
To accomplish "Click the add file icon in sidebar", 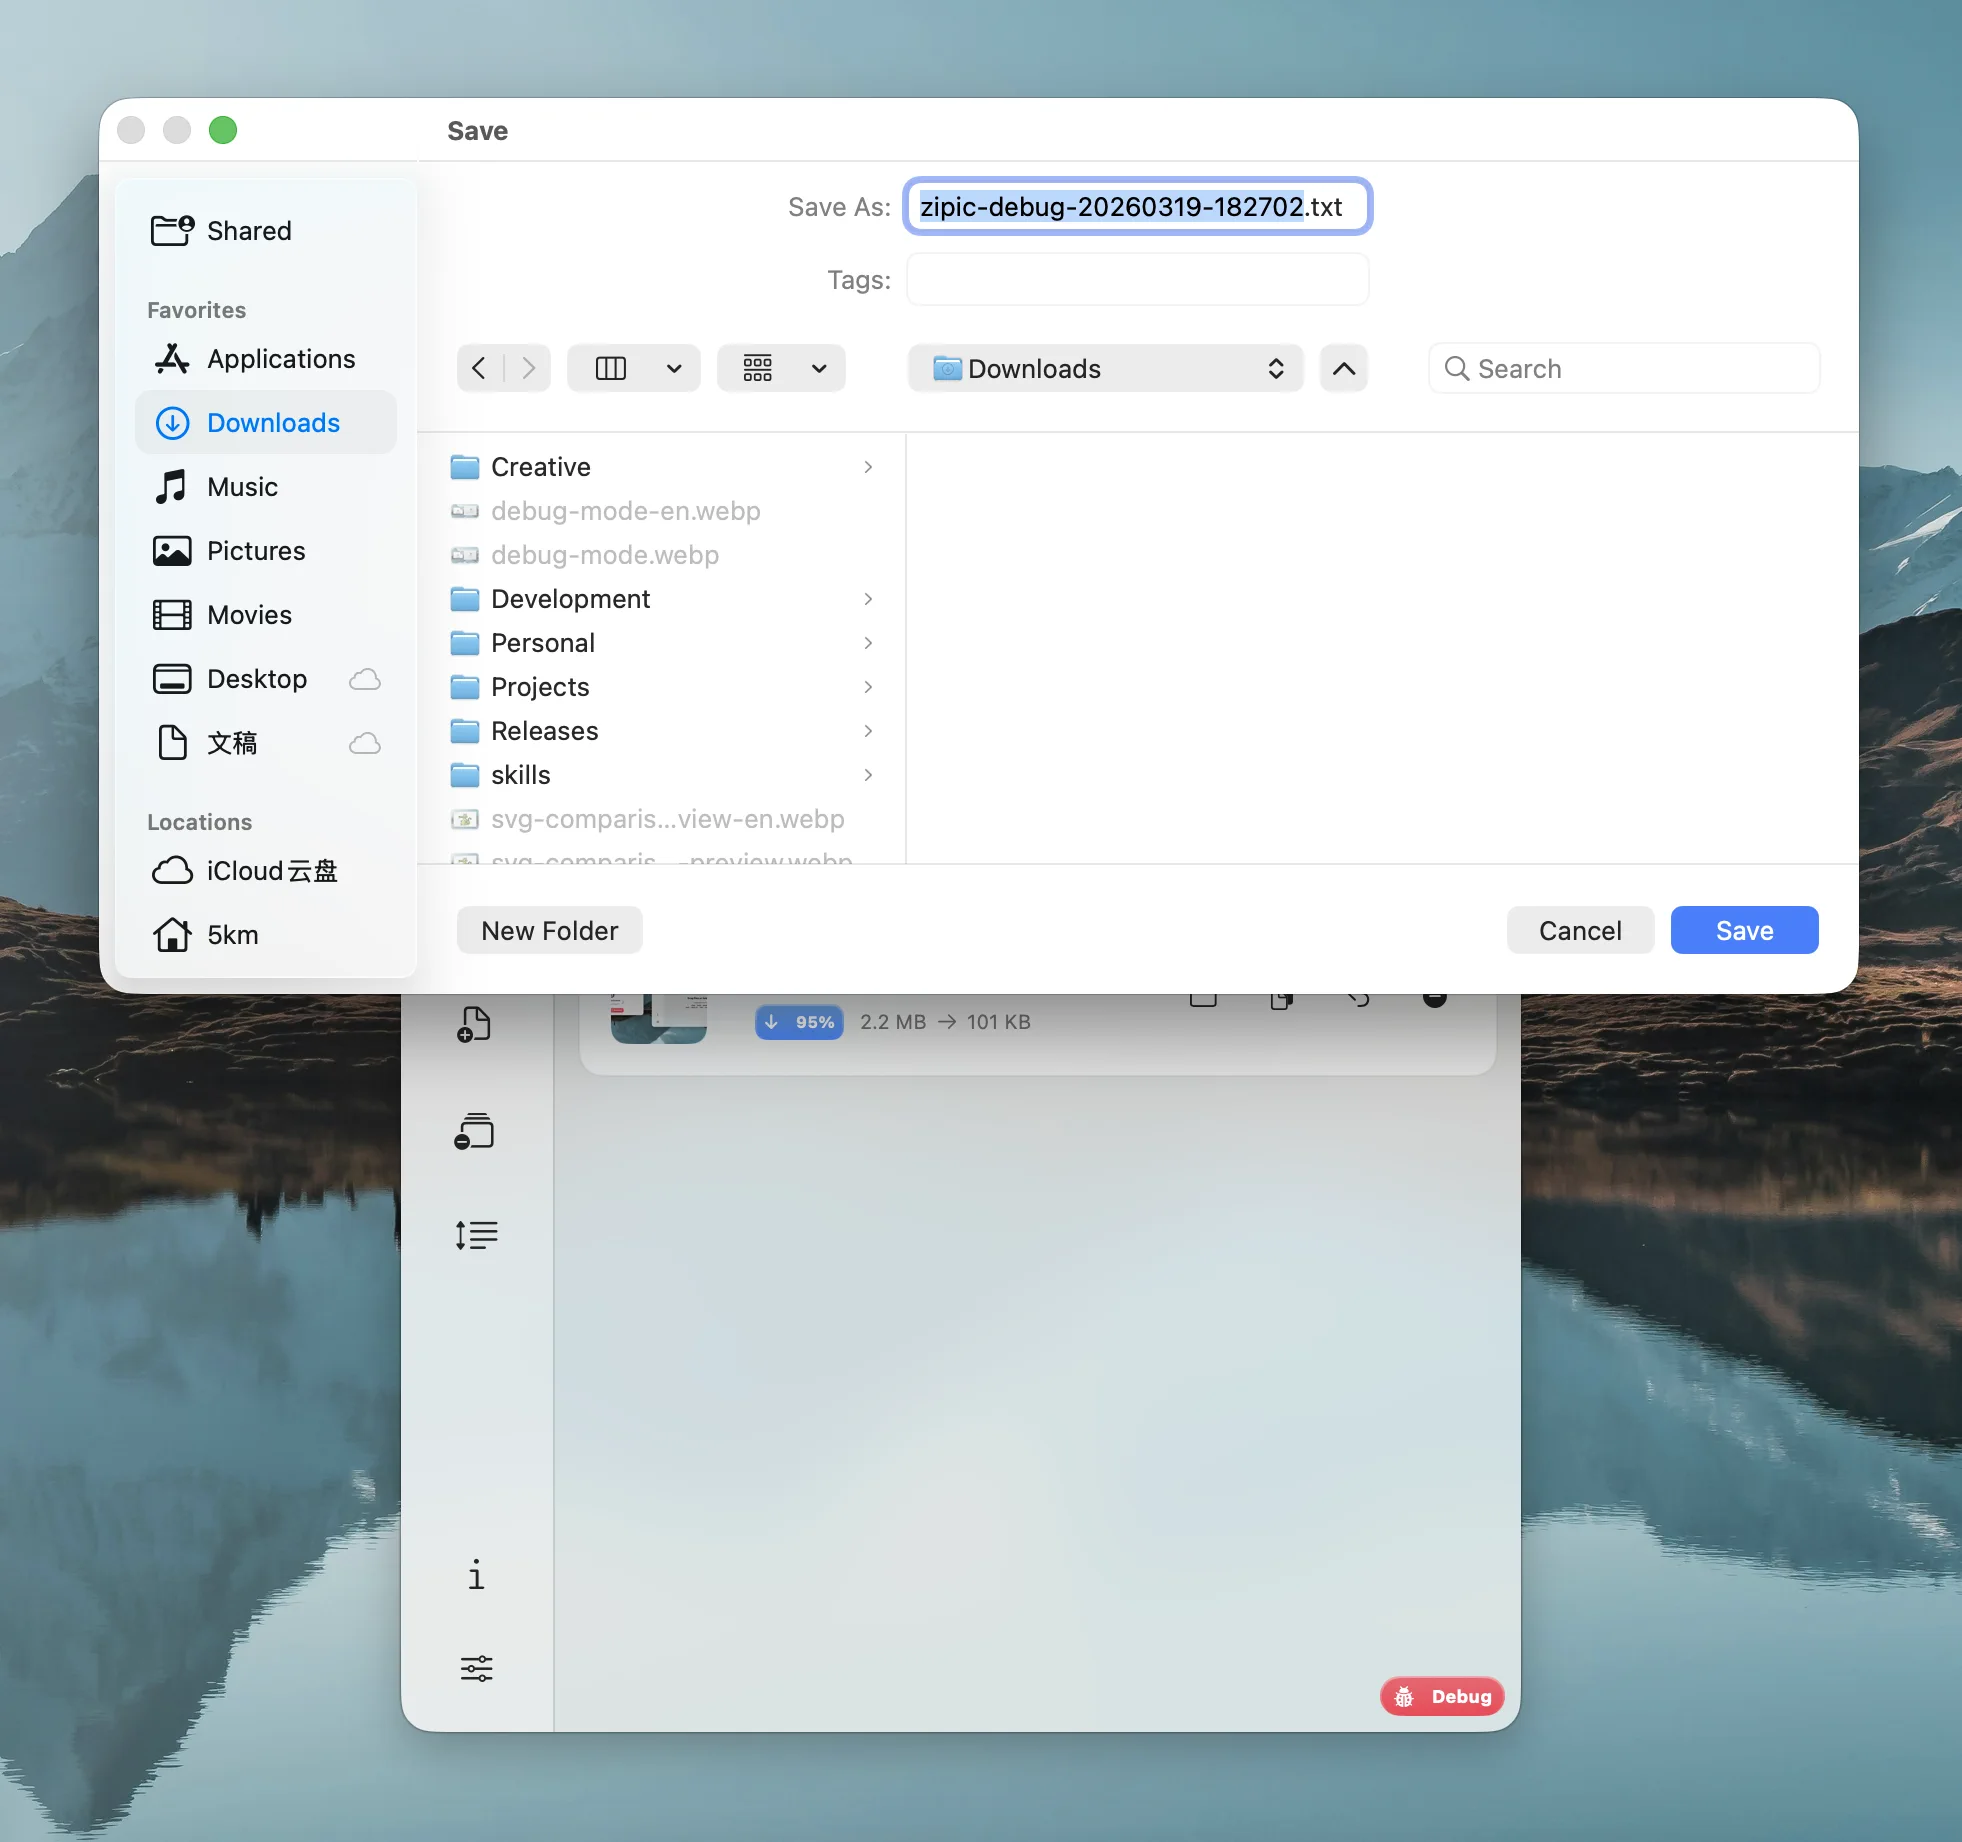I will coord(474,1024).
